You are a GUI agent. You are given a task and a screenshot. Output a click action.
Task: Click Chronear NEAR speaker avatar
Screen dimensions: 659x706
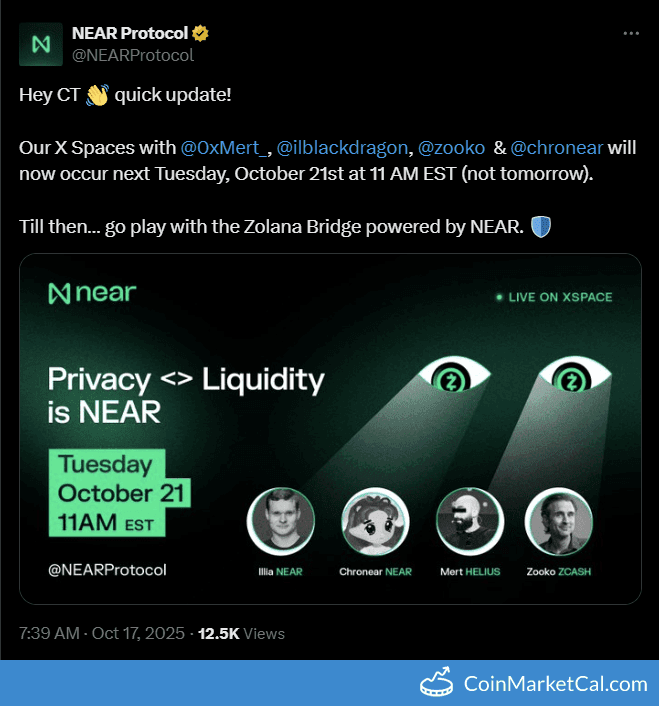point(375,522)
